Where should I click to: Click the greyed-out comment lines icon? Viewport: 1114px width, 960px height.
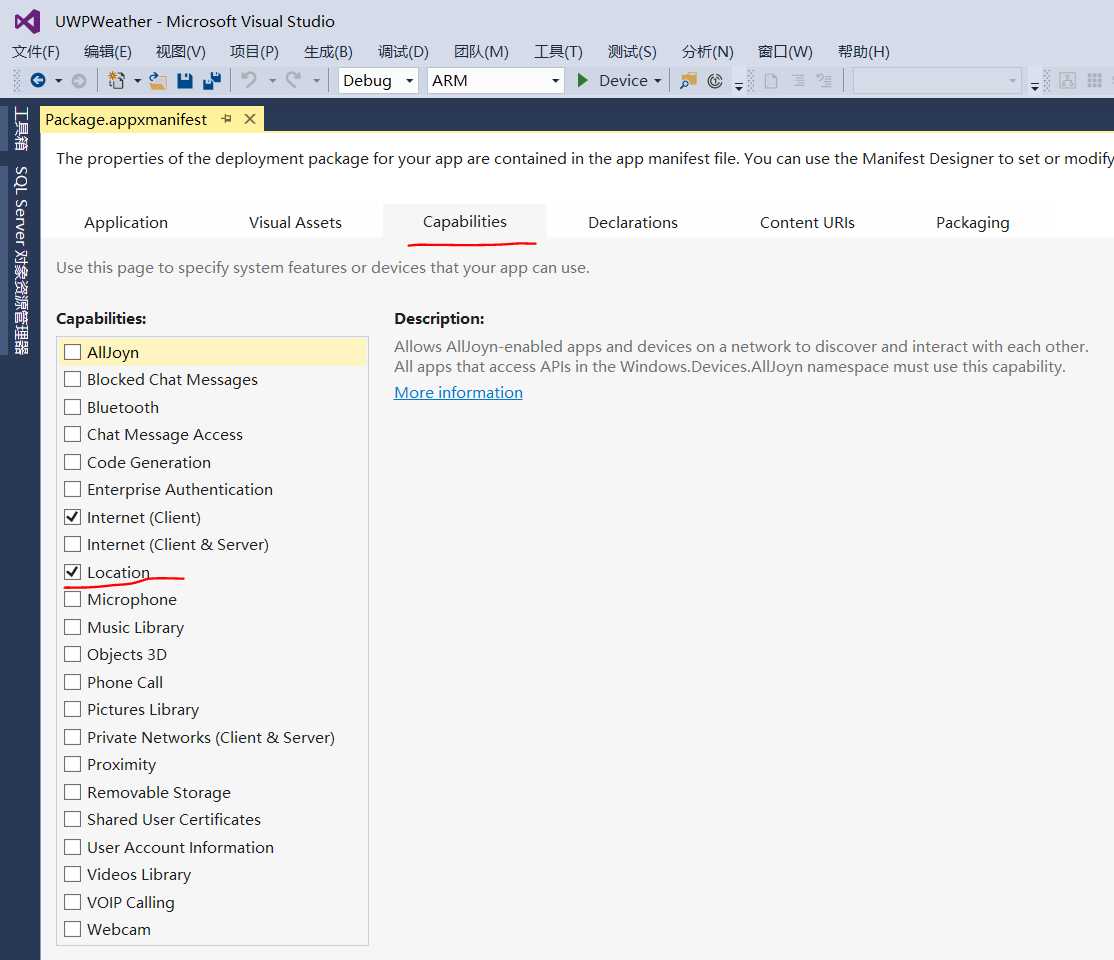pos(824,81)
